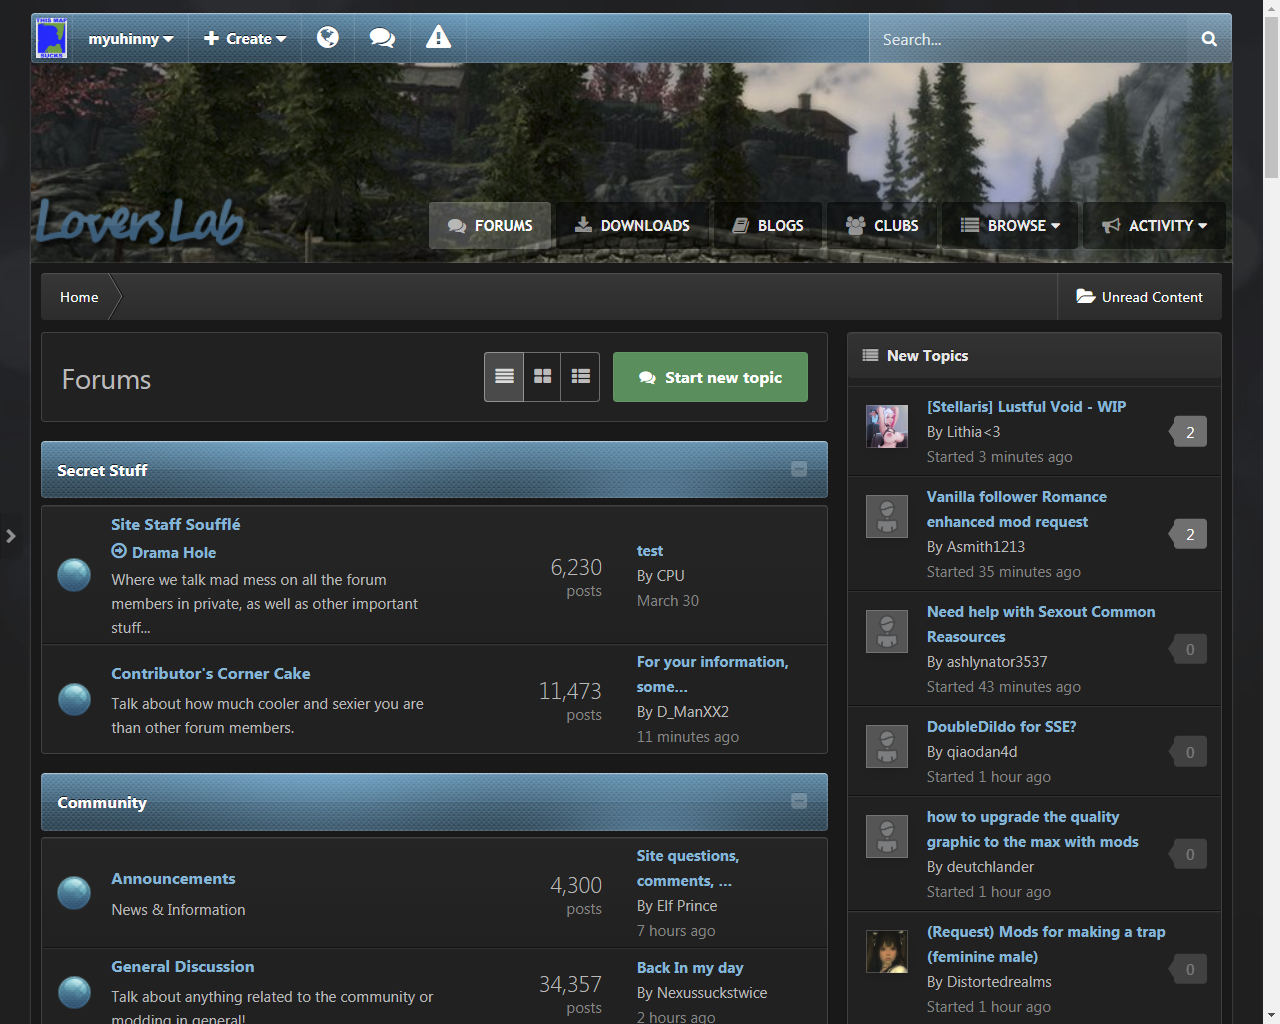Collapse the Secret Stuff category
The image size is (1280, 1024).
pos(799,469)
